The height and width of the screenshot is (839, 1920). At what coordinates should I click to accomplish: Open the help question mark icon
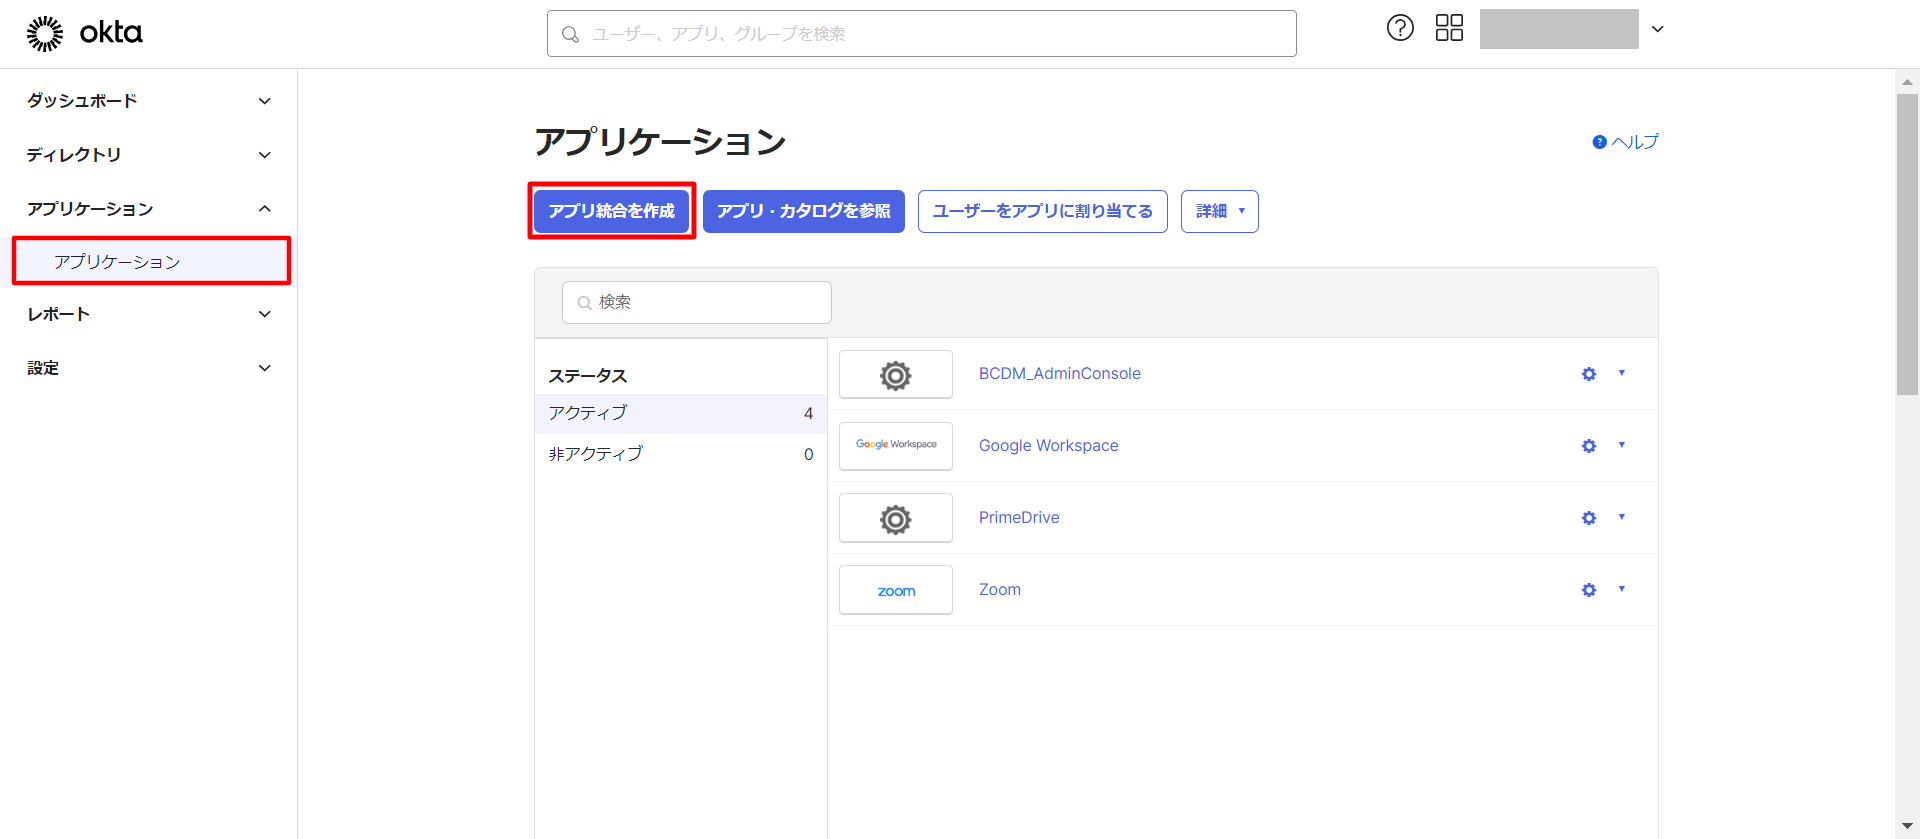click(x=1400, y=28)
